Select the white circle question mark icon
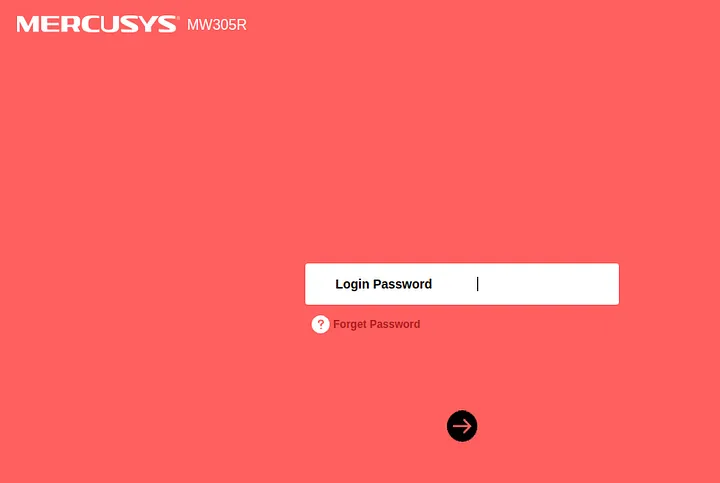Image resolution: width=720 pixels, height=483 pixels. coord(321,324)
